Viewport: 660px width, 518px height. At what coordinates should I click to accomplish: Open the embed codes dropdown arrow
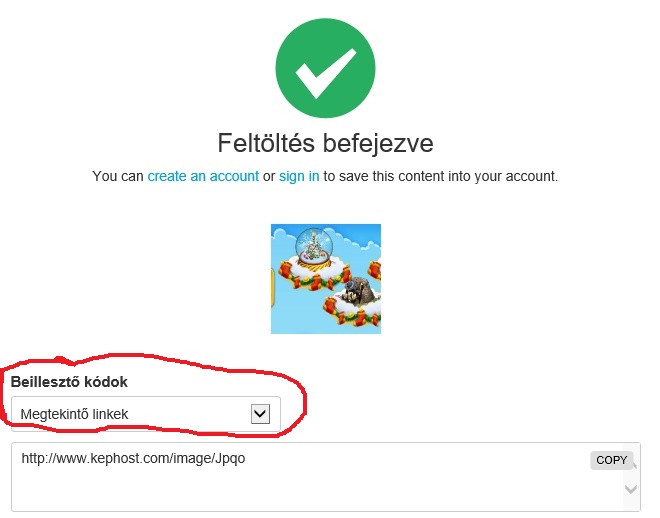[x=260, y=413]
